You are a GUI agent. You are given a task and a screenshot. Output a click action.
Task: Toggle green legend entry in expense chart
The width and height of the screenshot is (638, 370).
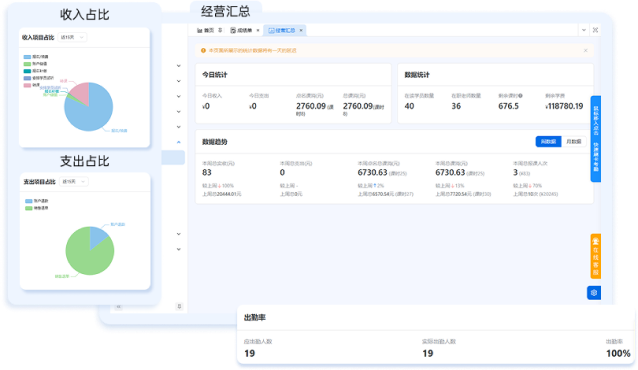(x=37, y=208)
